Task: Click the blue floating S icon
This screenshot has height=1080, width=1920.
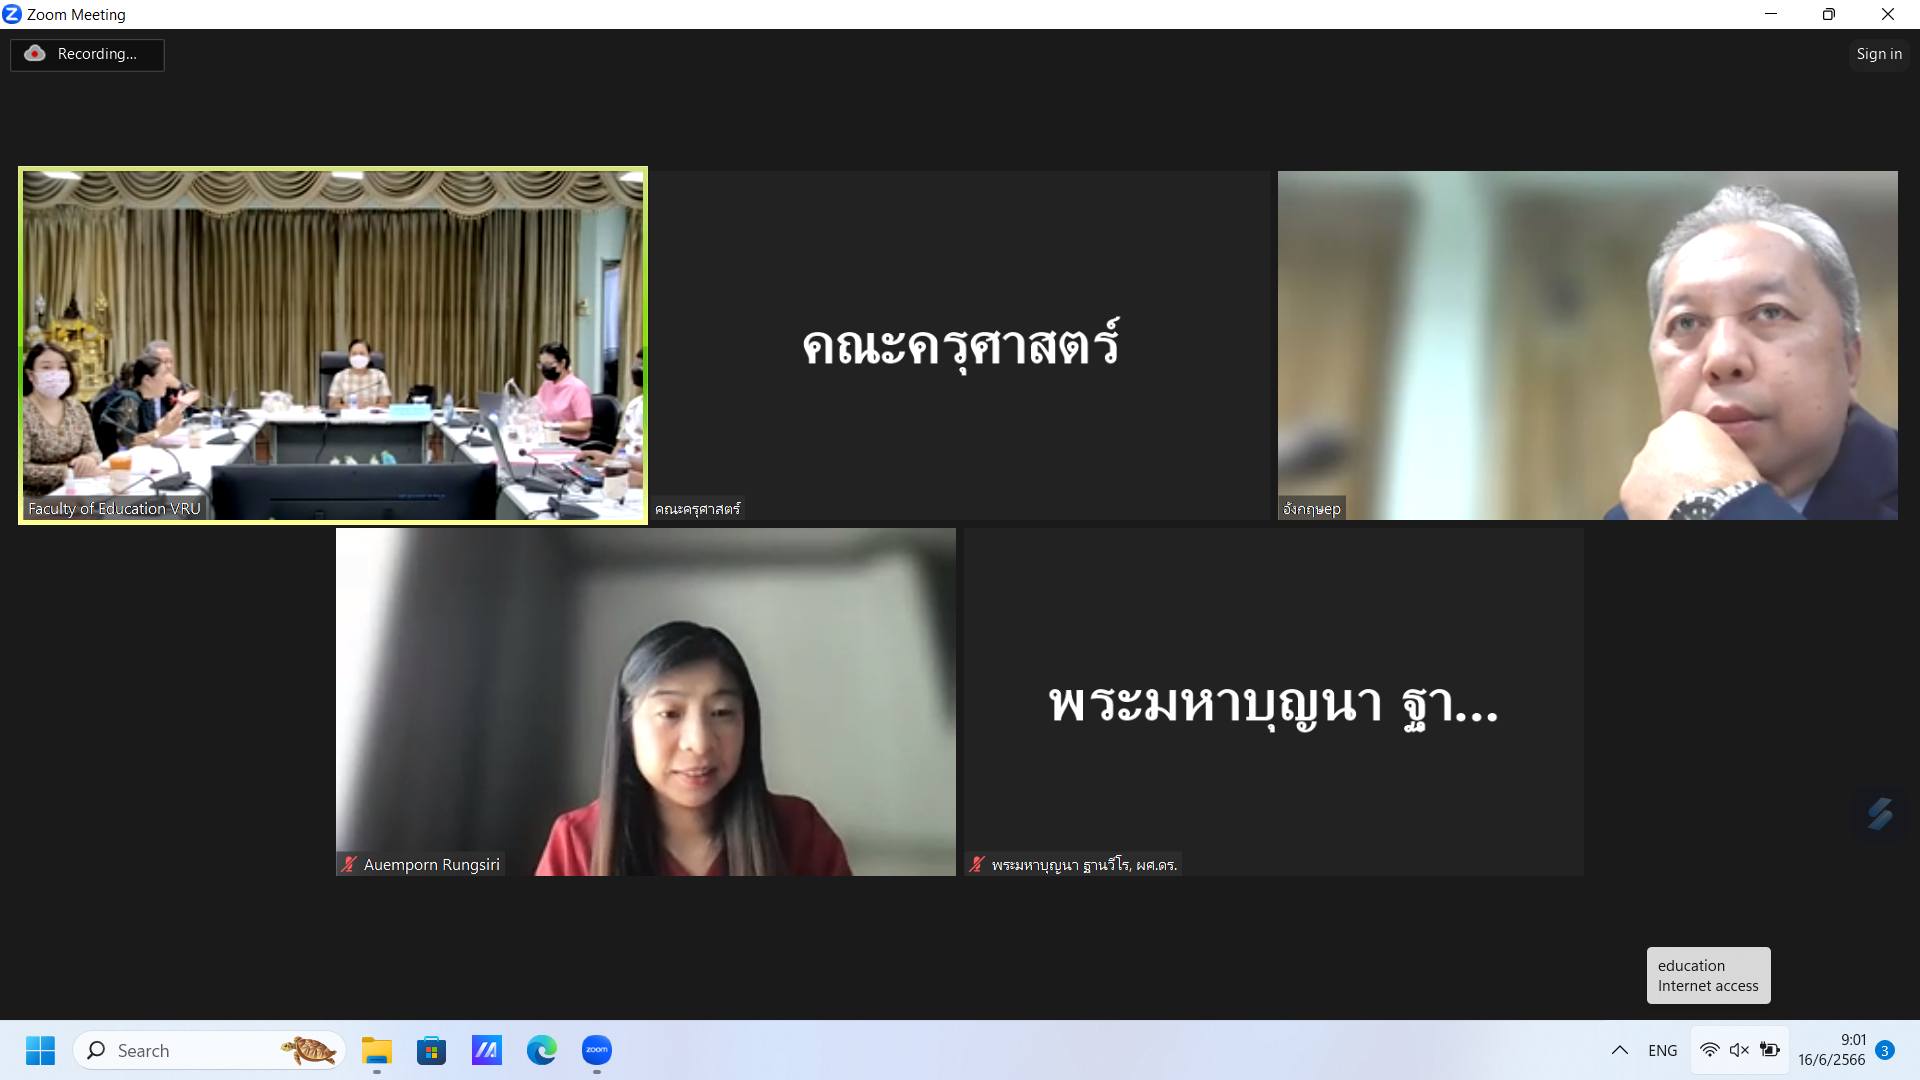Action: [1880, 814]
